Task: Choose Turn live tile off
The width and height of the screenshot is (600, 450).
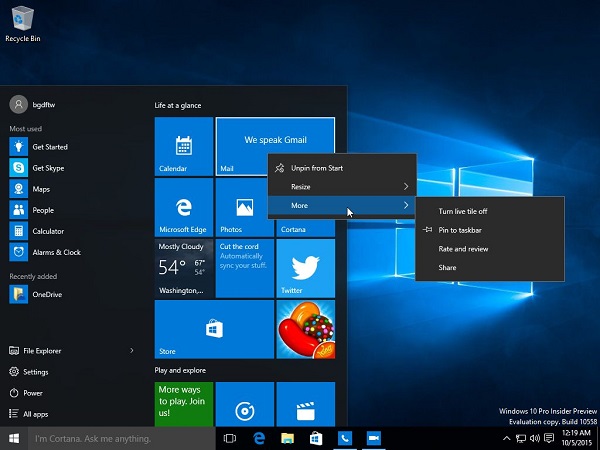Action: (490, 211)
